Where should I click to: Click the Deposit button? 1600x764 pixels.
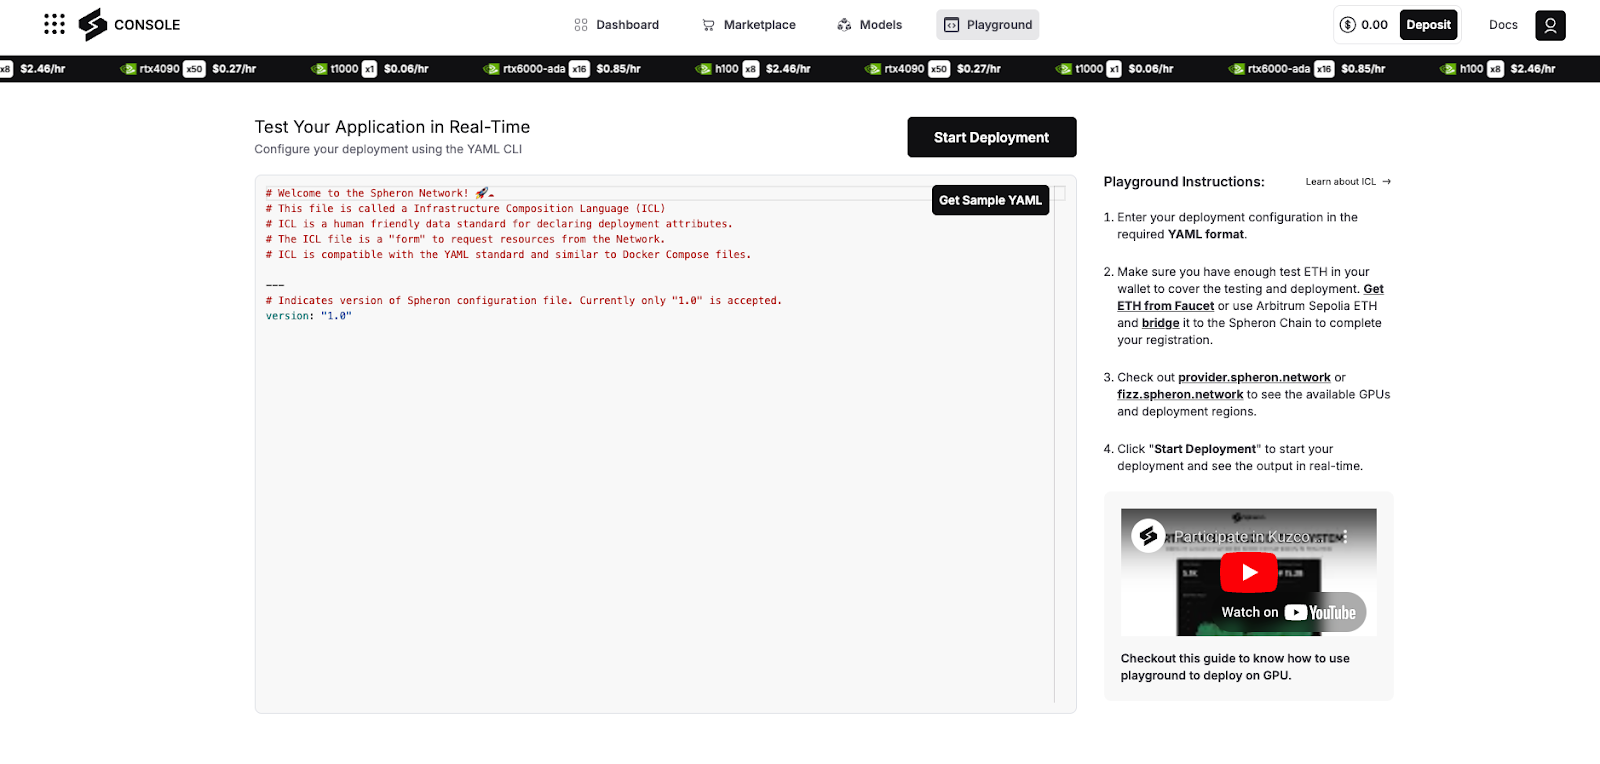tap(1428, 25)
